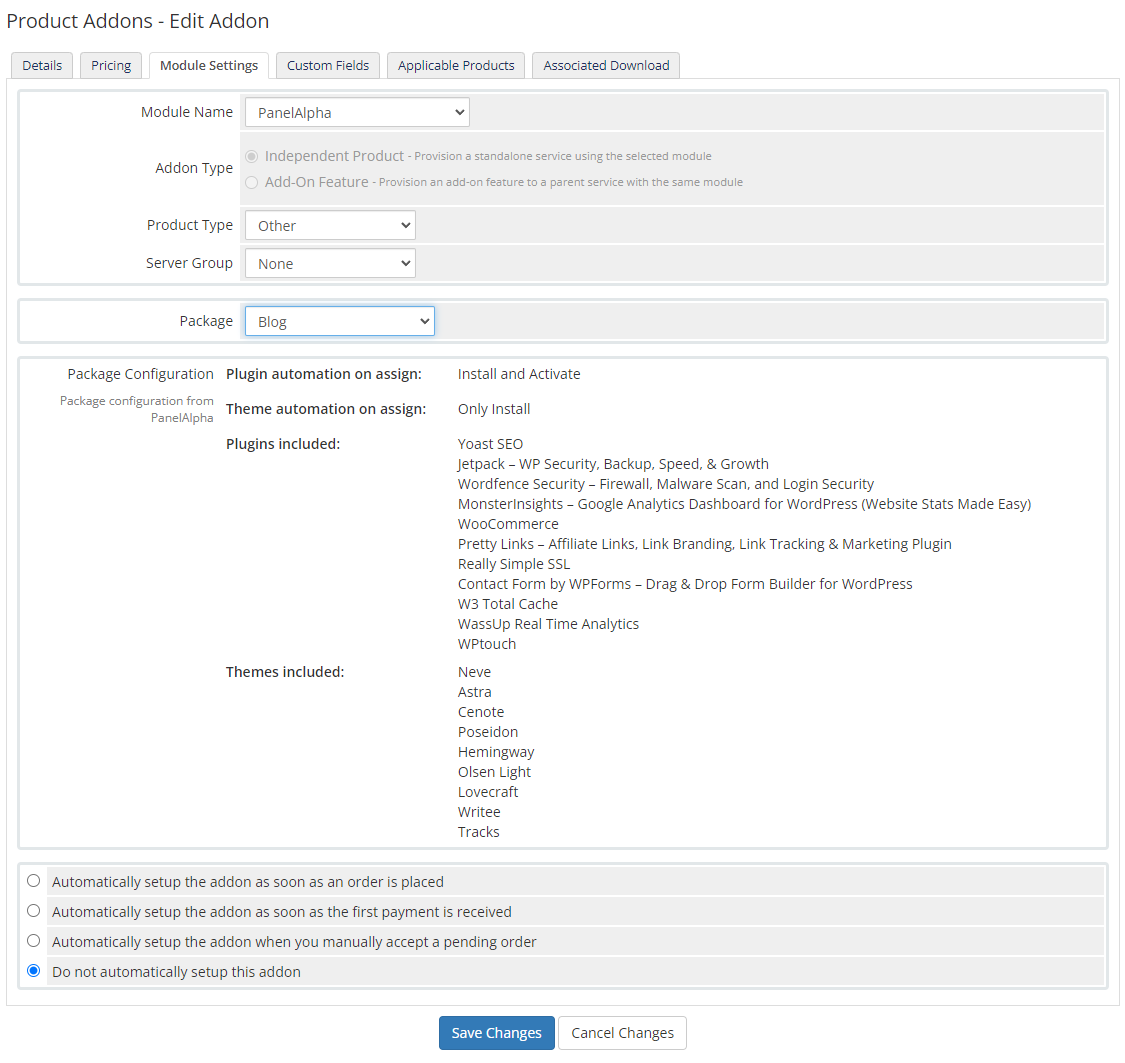Switch to the Custom Fields tab
Viewport: 1125px width, 1063px height.
point(327,65)
